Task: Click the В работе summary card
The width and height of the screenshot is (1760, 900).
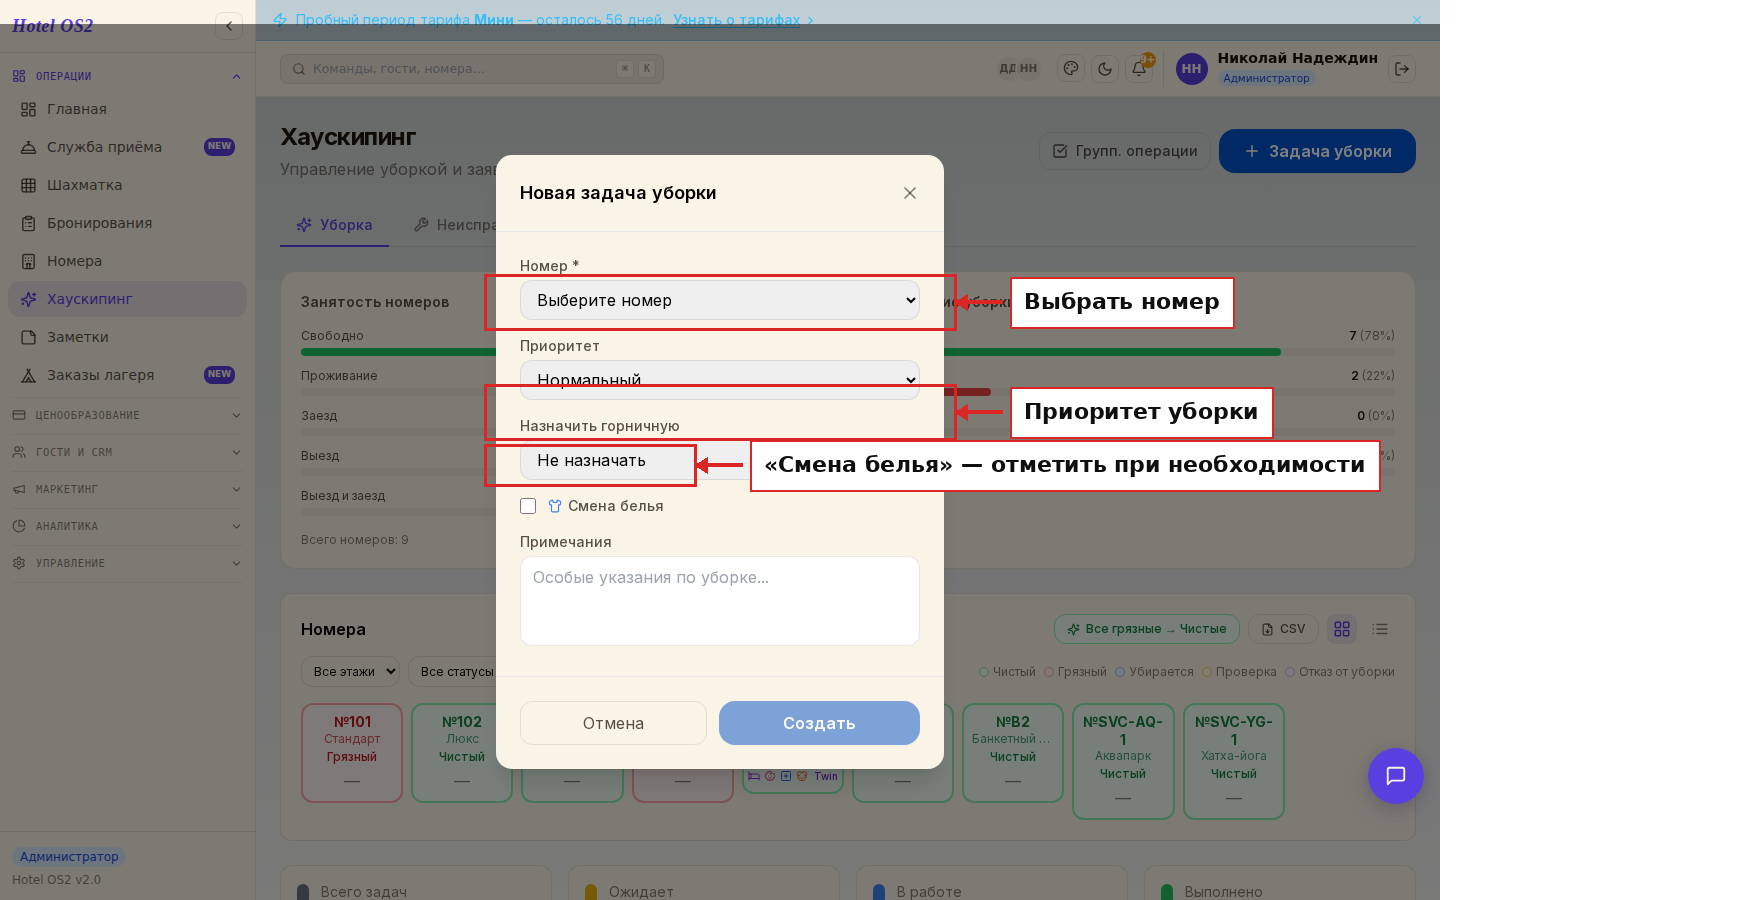Action: tap(992, 883)
